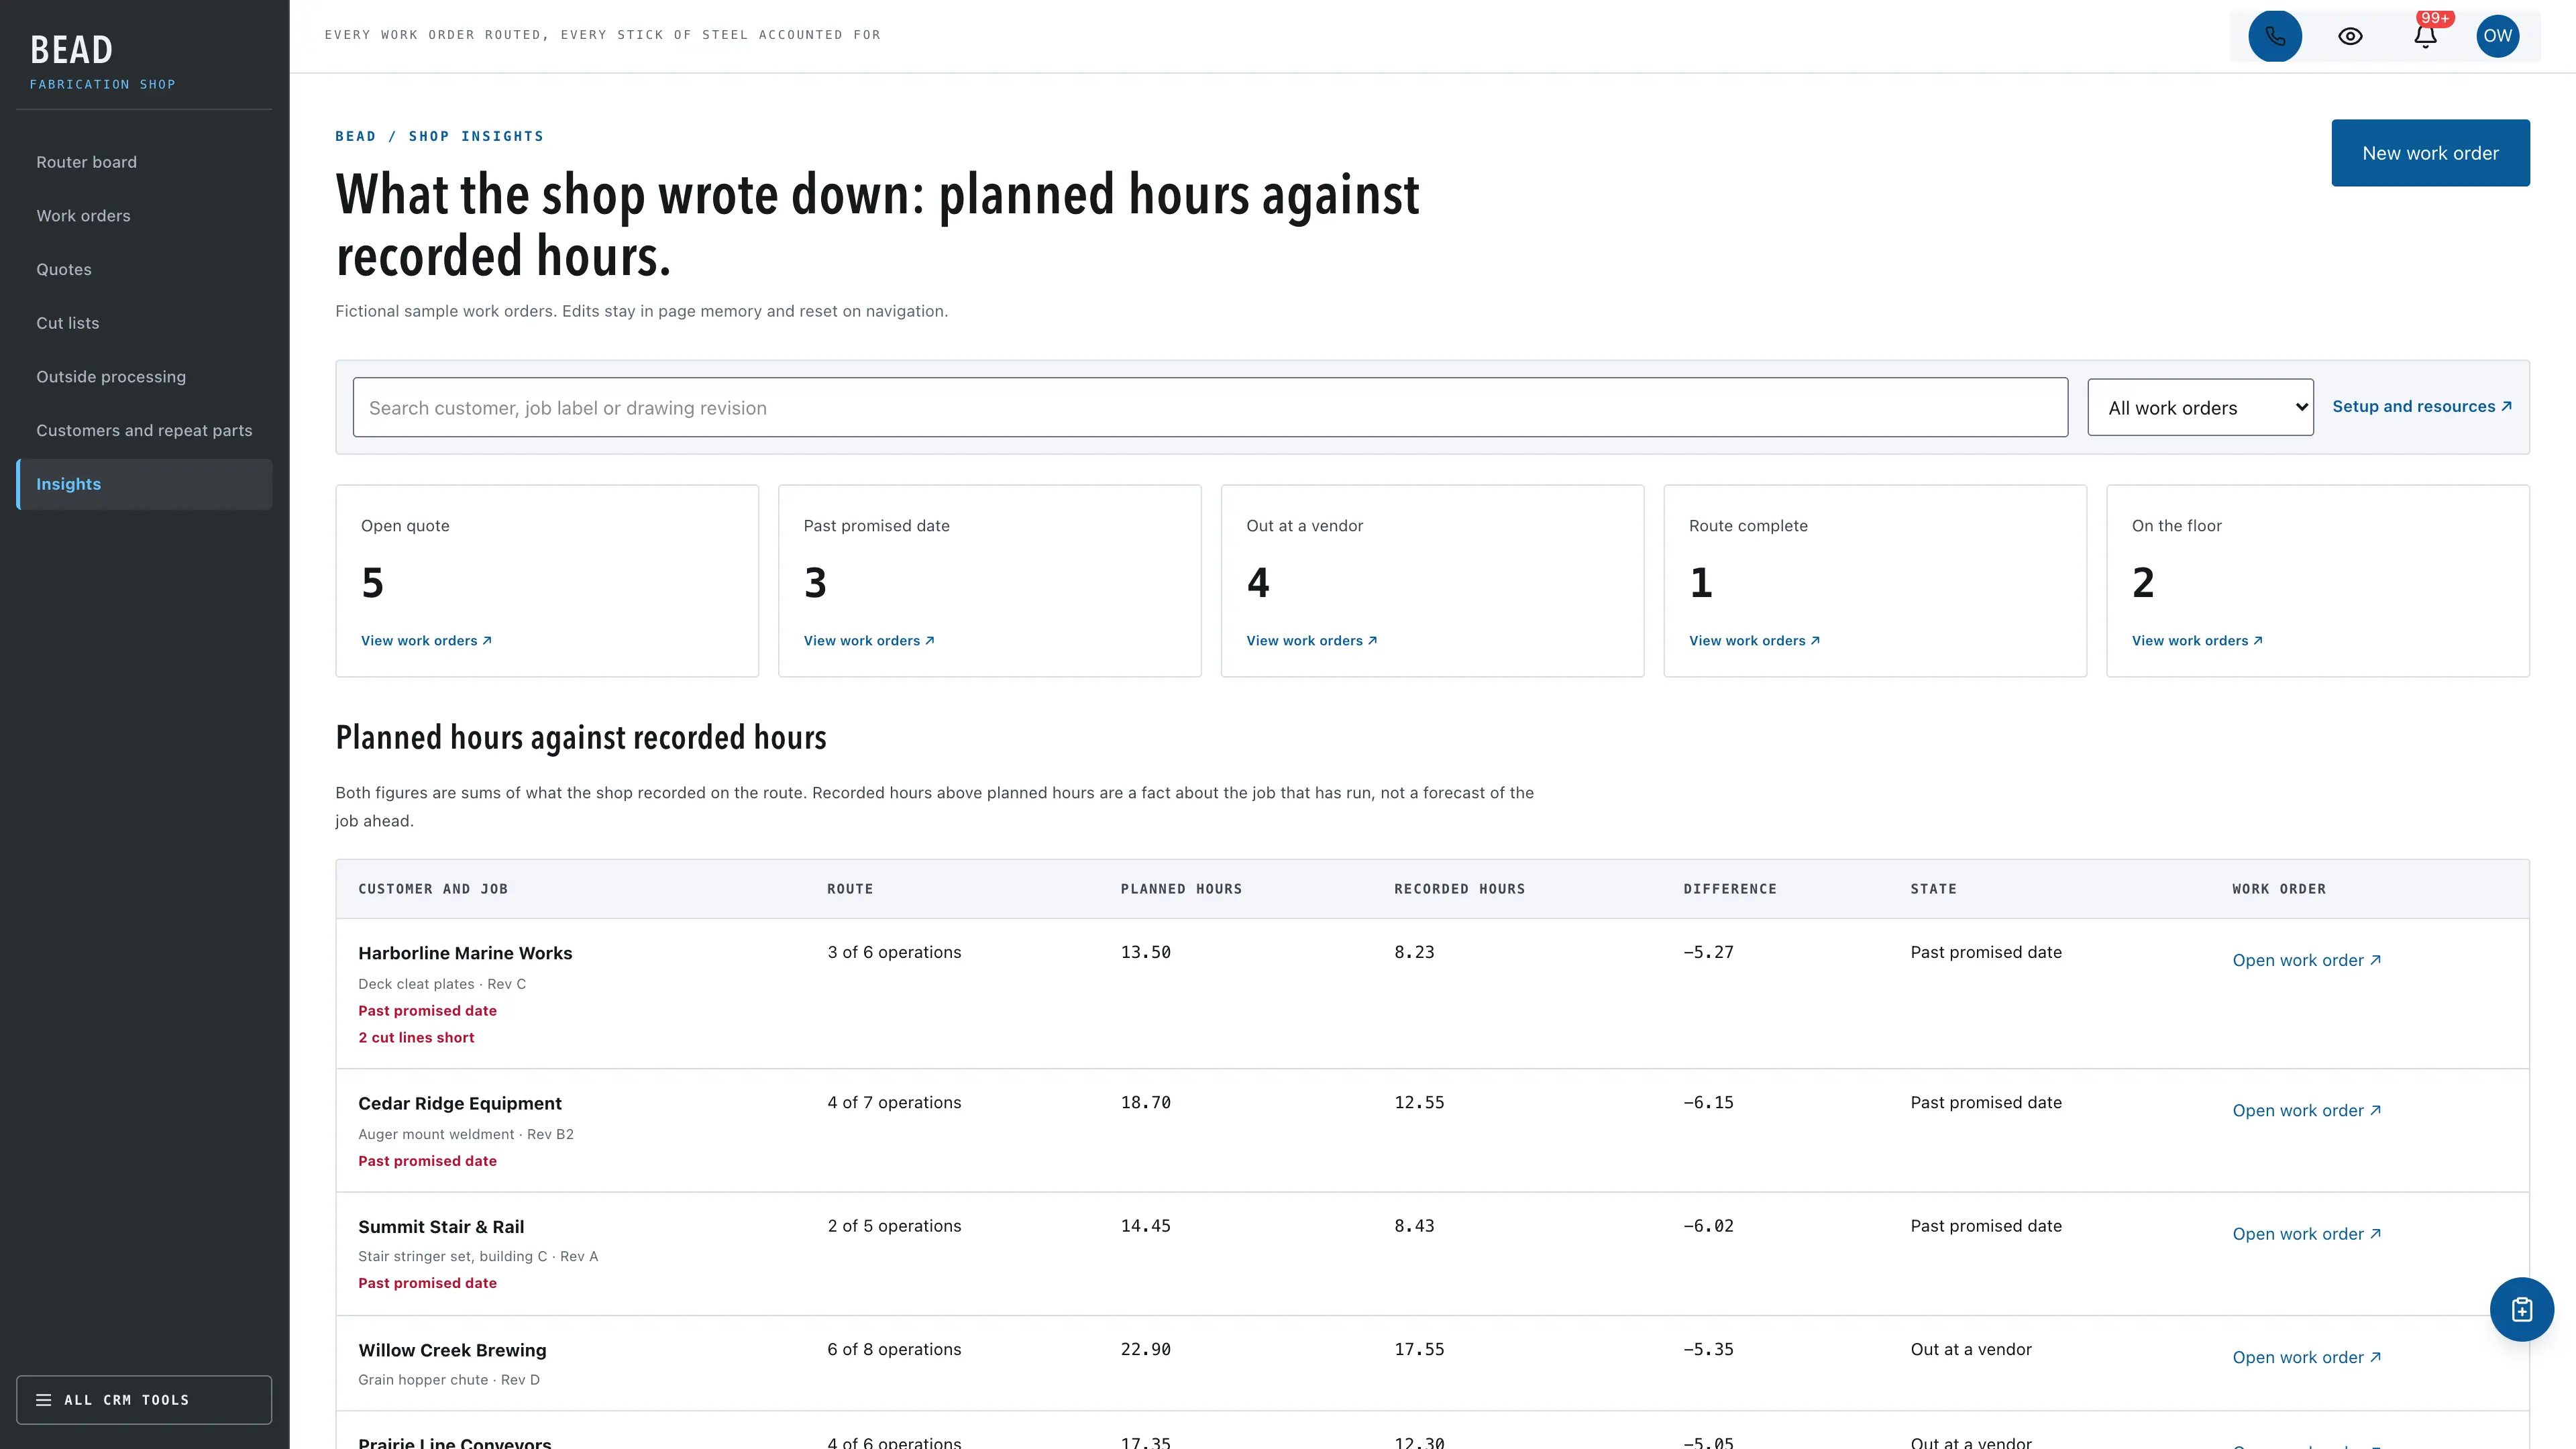Open the All CRM Tools menu
Screen dimensions: 2576x1449
(x=144, y=1399)
